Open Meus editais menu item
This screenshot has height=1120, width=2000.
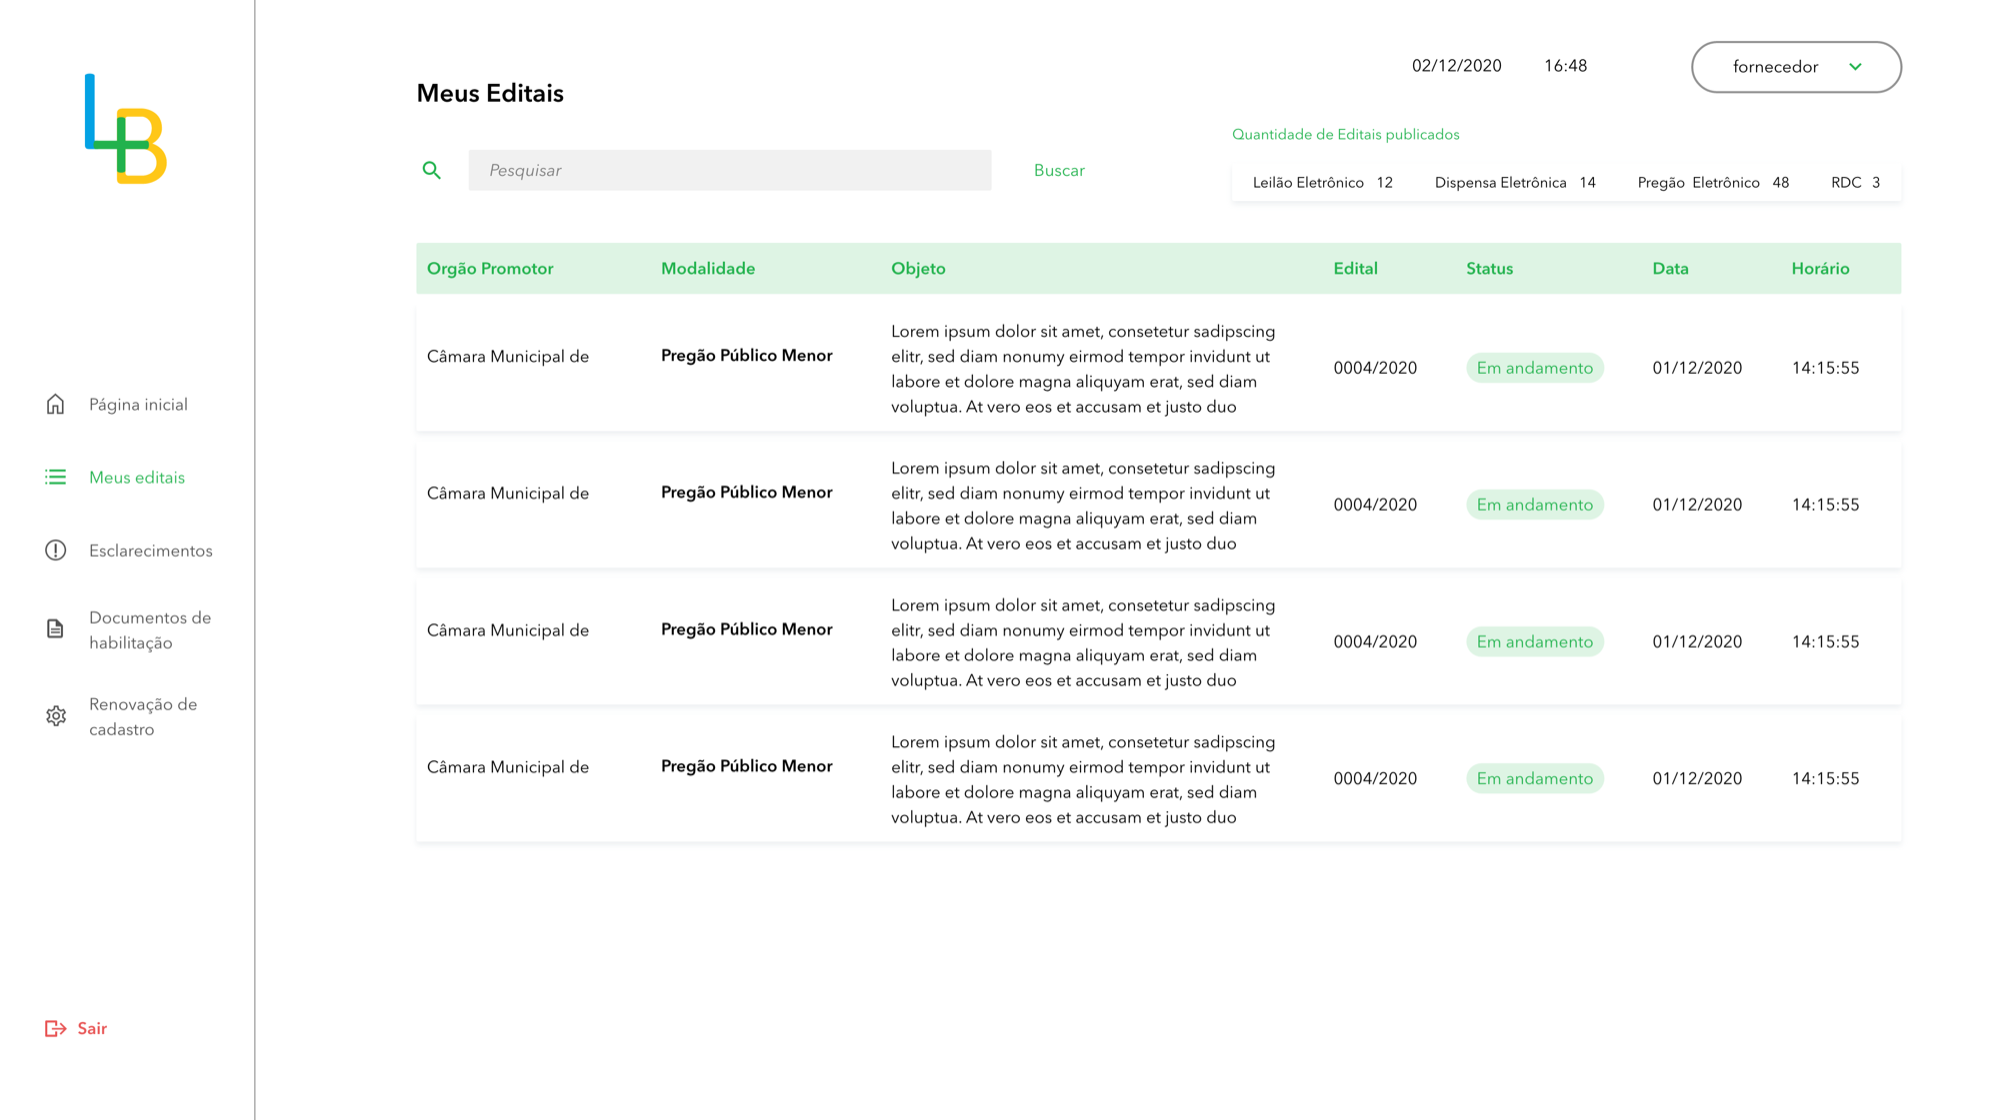point(137,477)
